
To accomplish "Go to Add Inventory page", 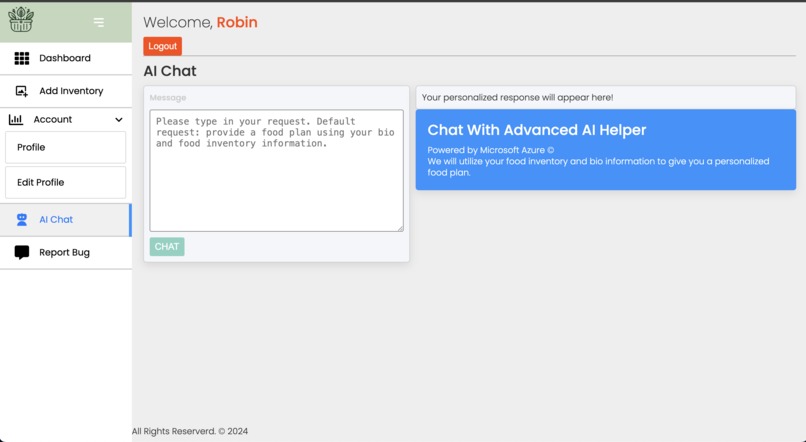I will tap(66, 91).
